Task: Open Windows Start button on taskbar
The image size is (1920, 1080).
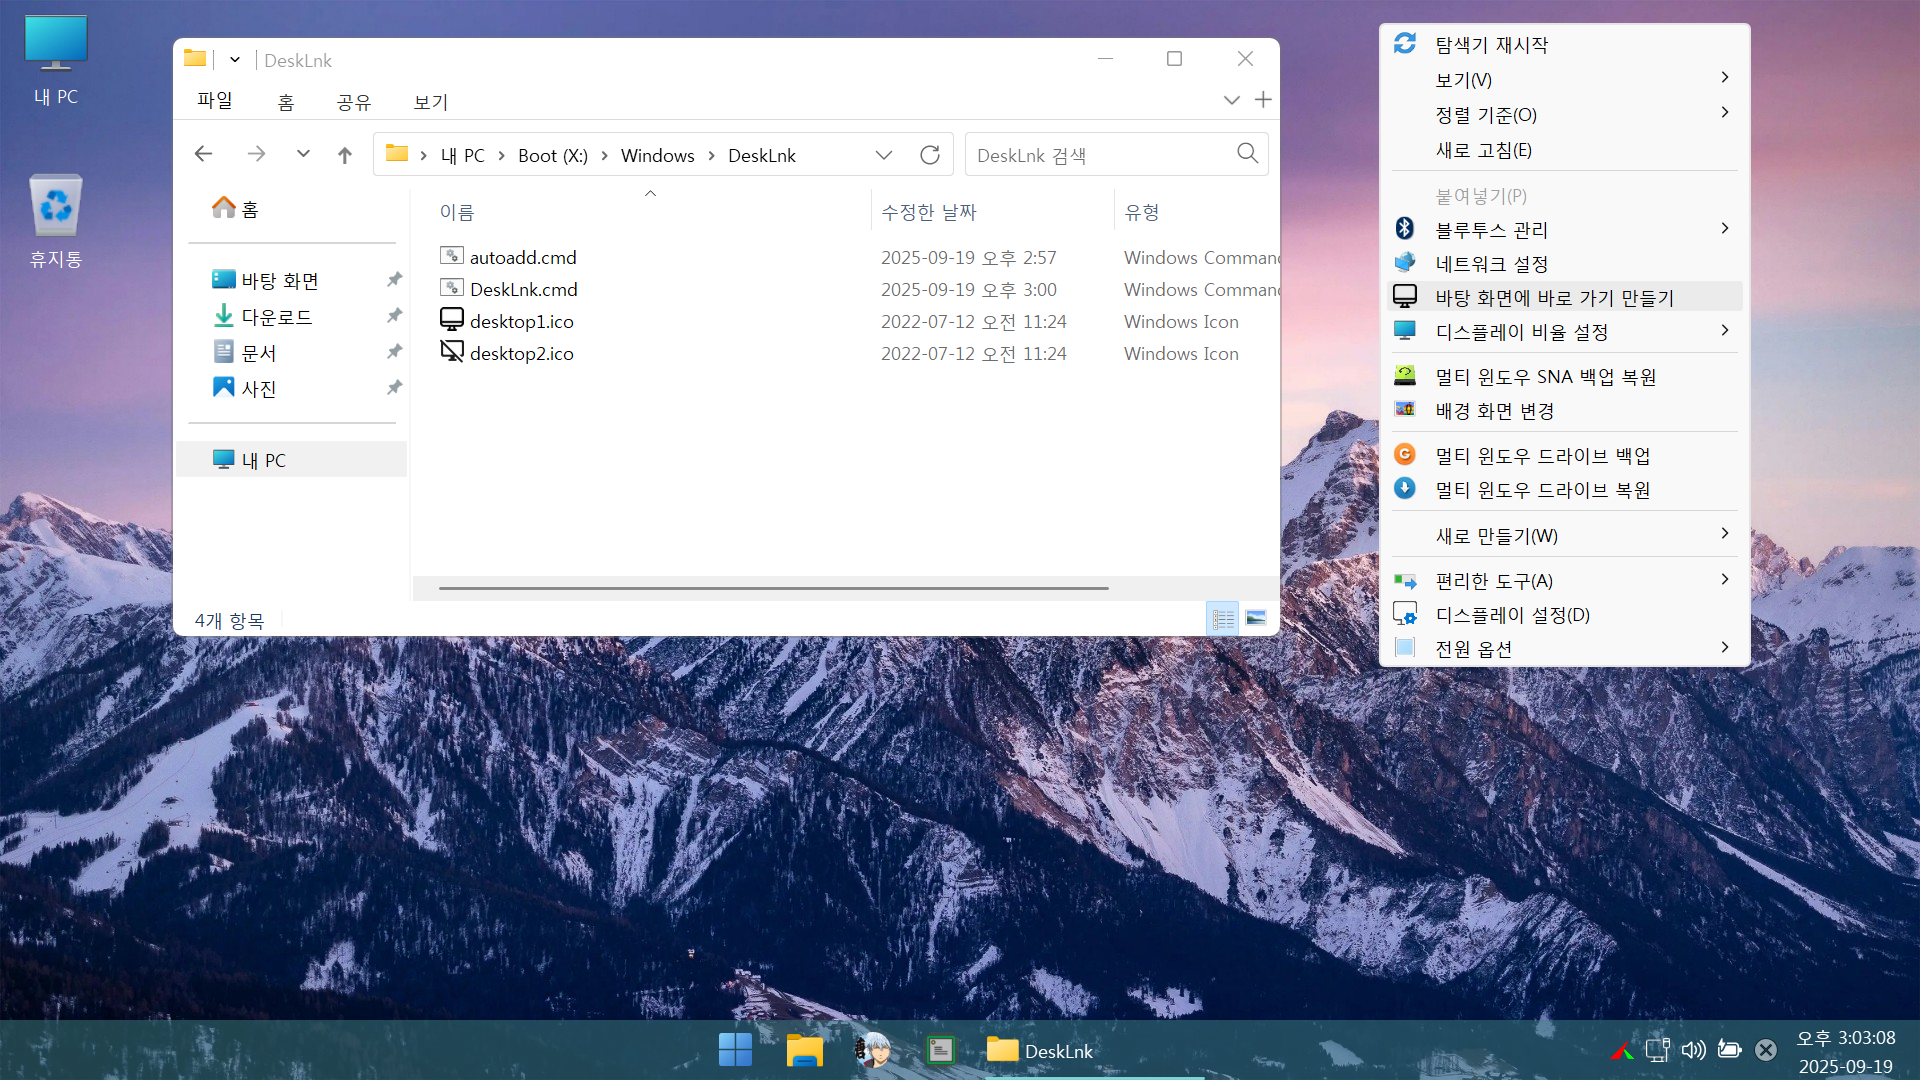Action: click(735, 1050)
